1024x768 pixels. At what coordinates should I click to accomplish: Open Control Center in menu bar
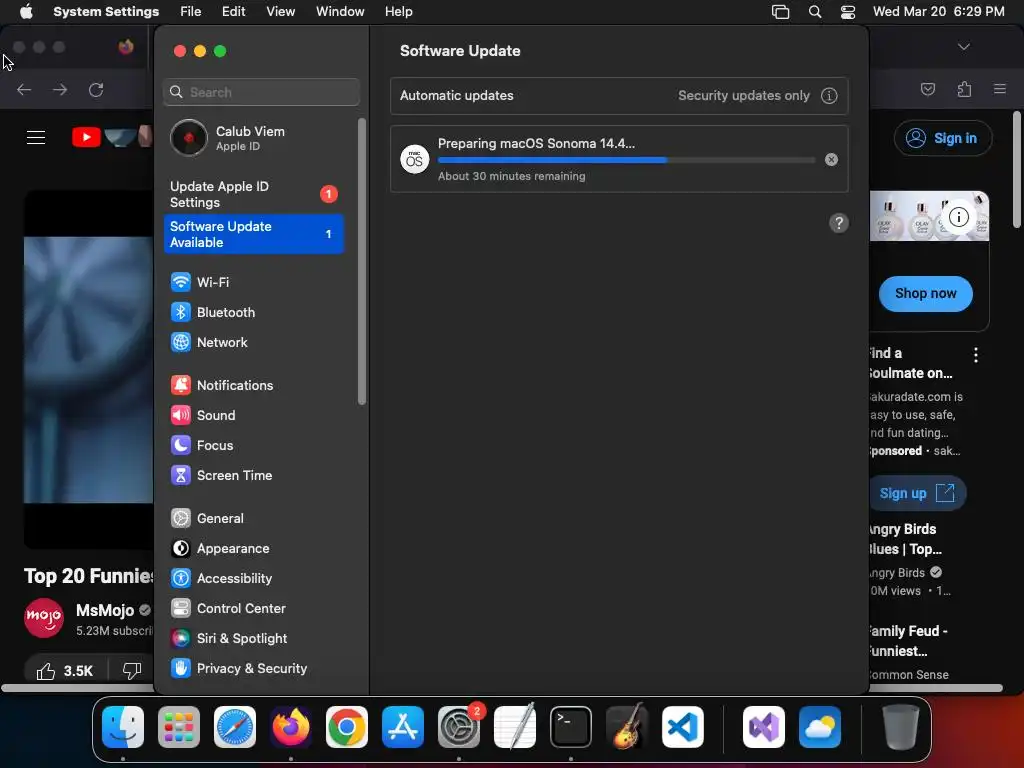click(x=848, y=12)
